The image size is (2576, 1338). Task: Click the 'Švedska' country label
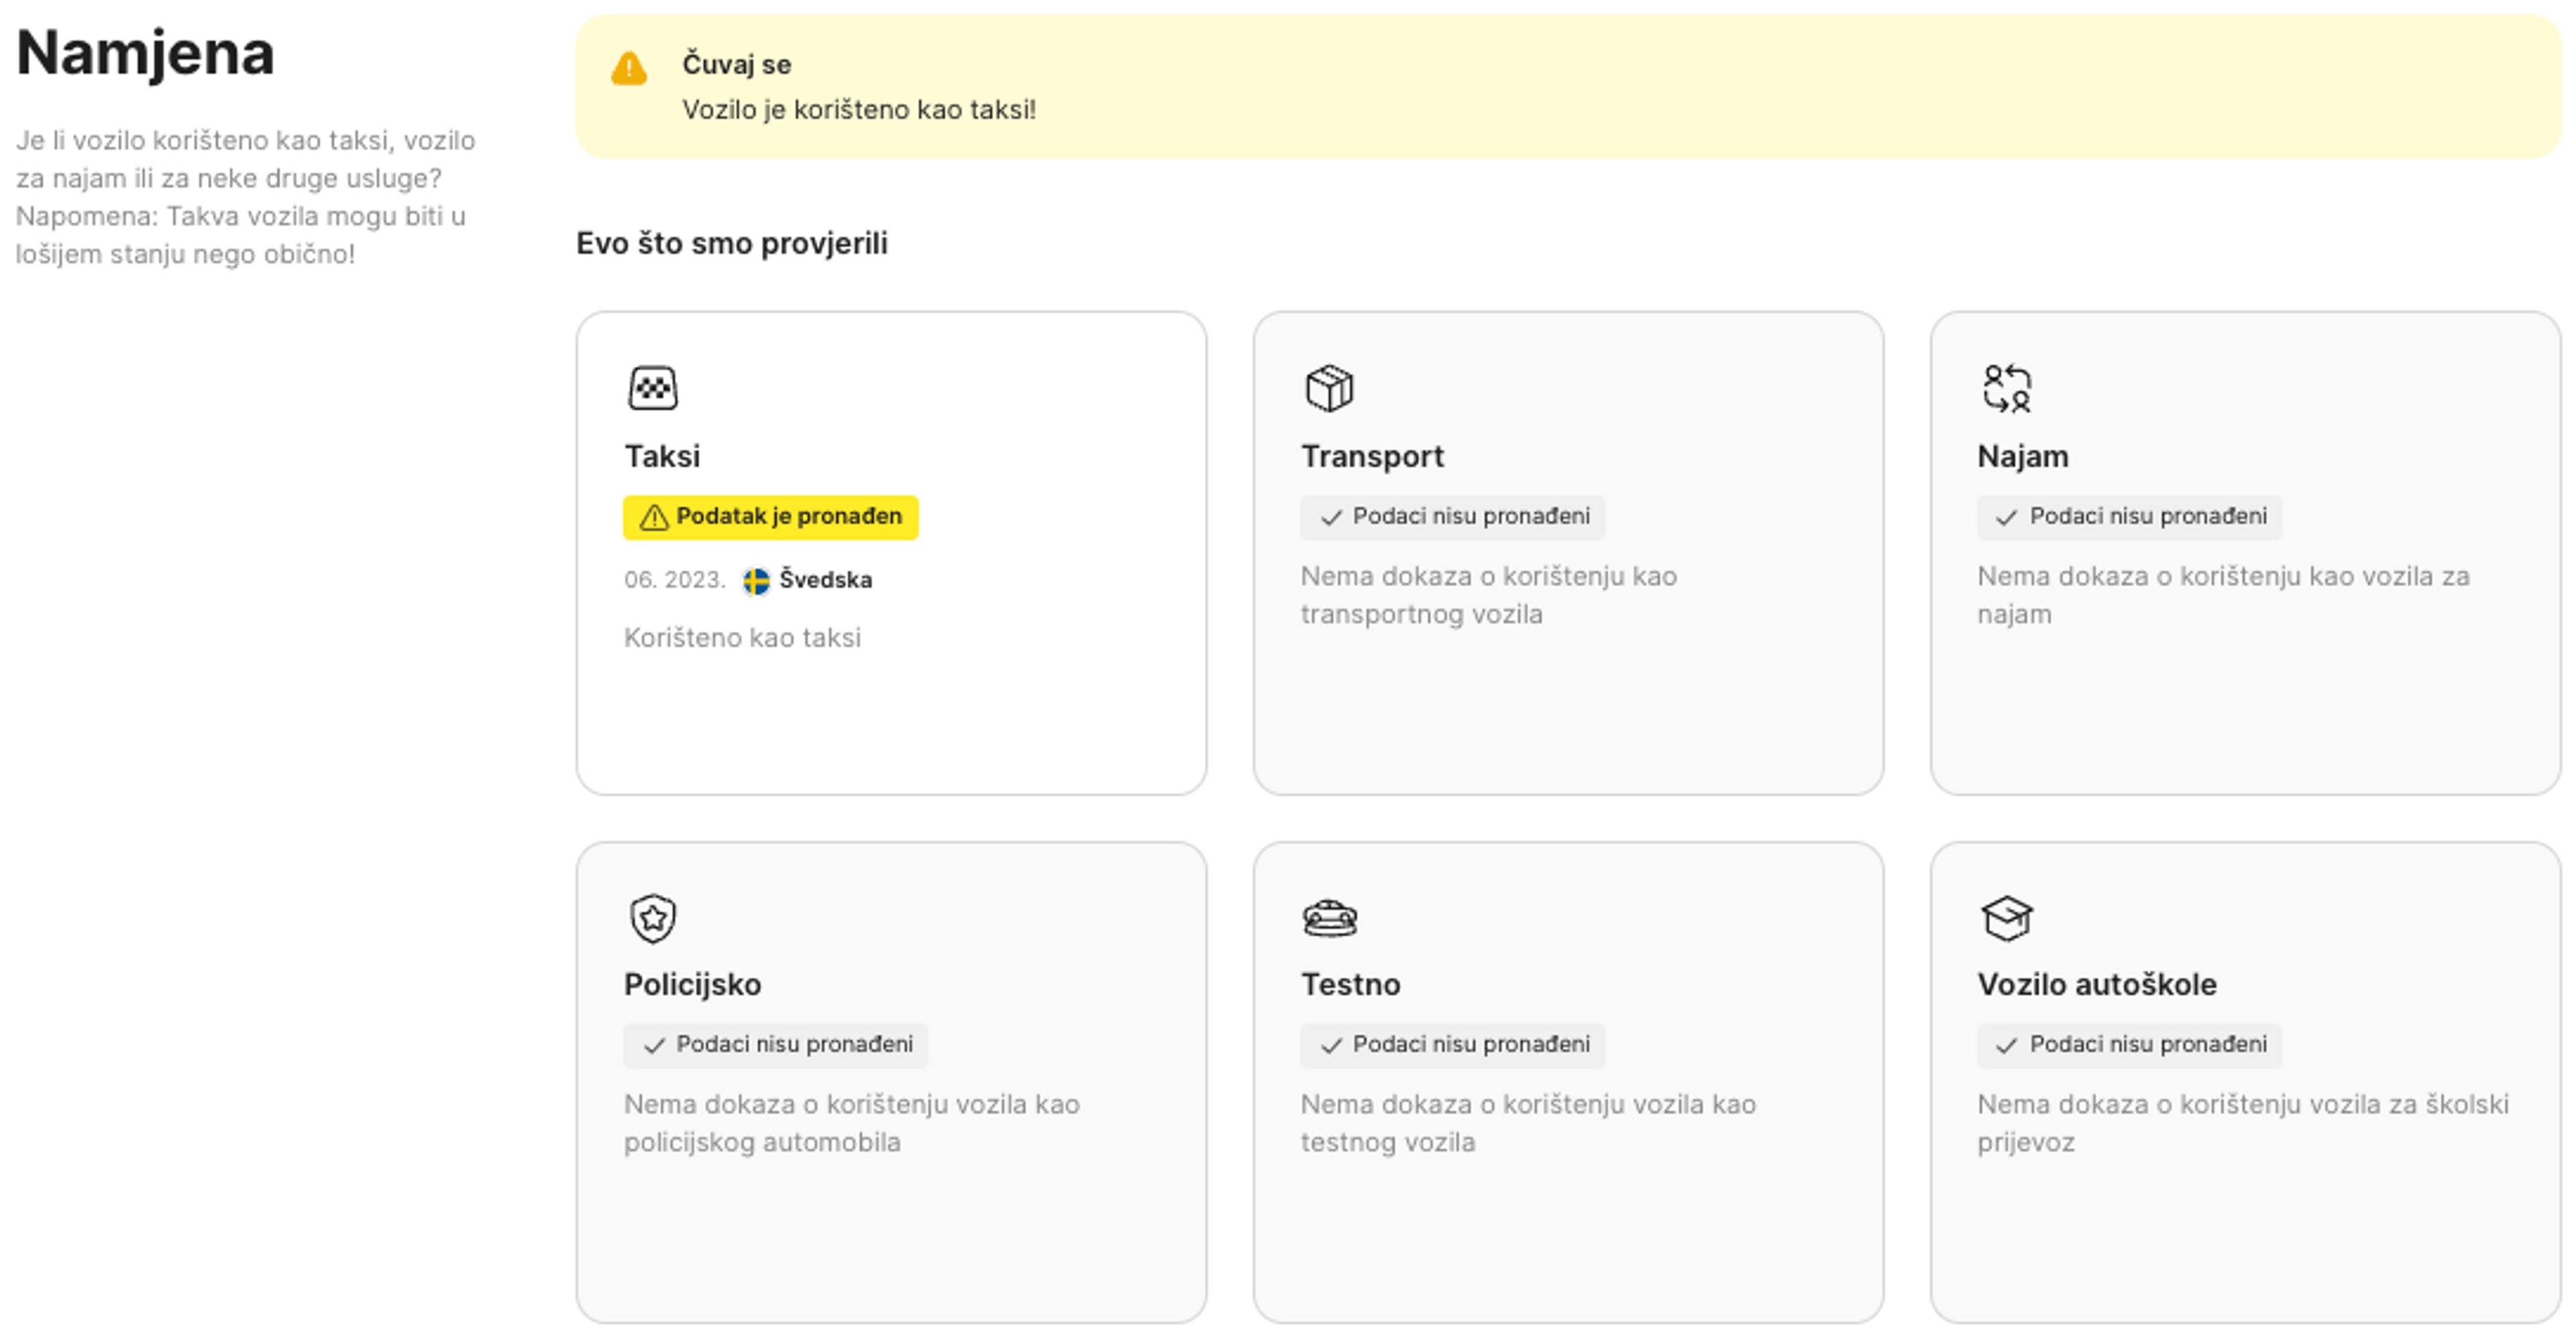click(x=825, y=580)
